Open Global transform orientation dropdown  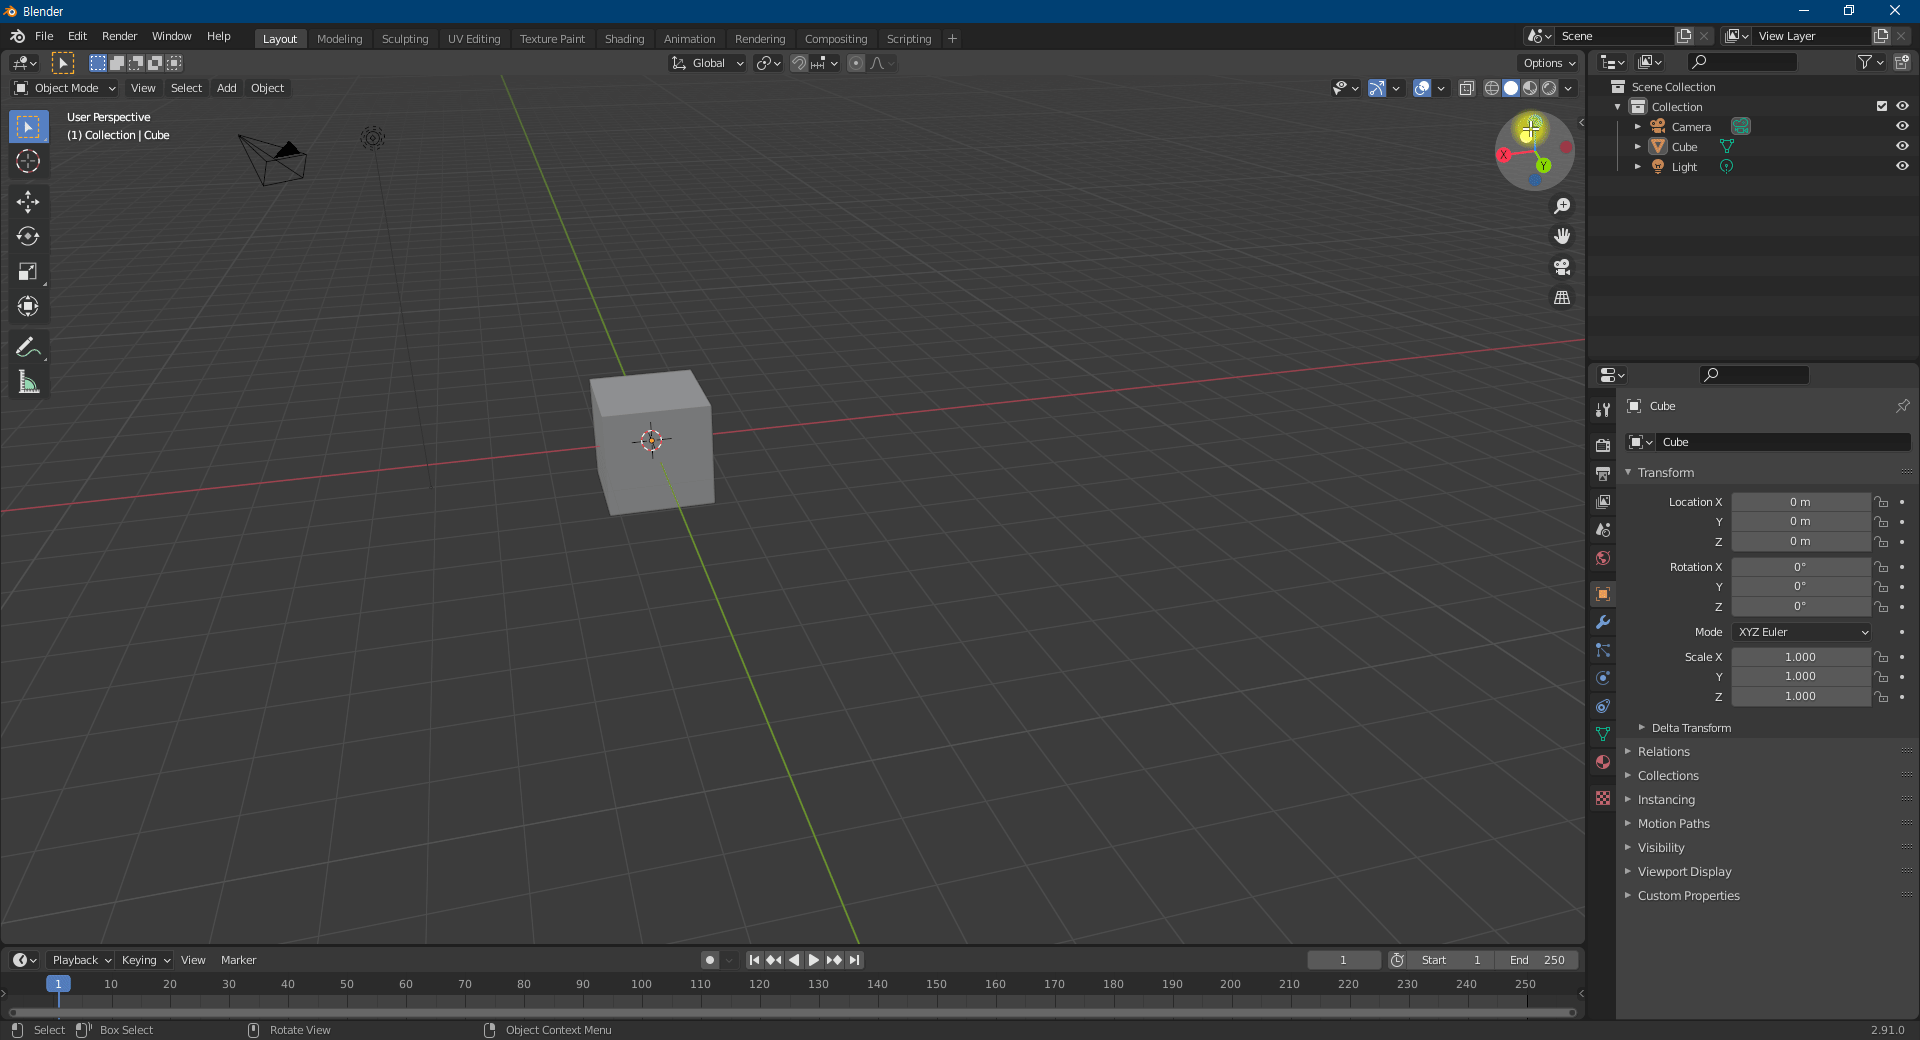pyautogui.click(x=707, y=63)
